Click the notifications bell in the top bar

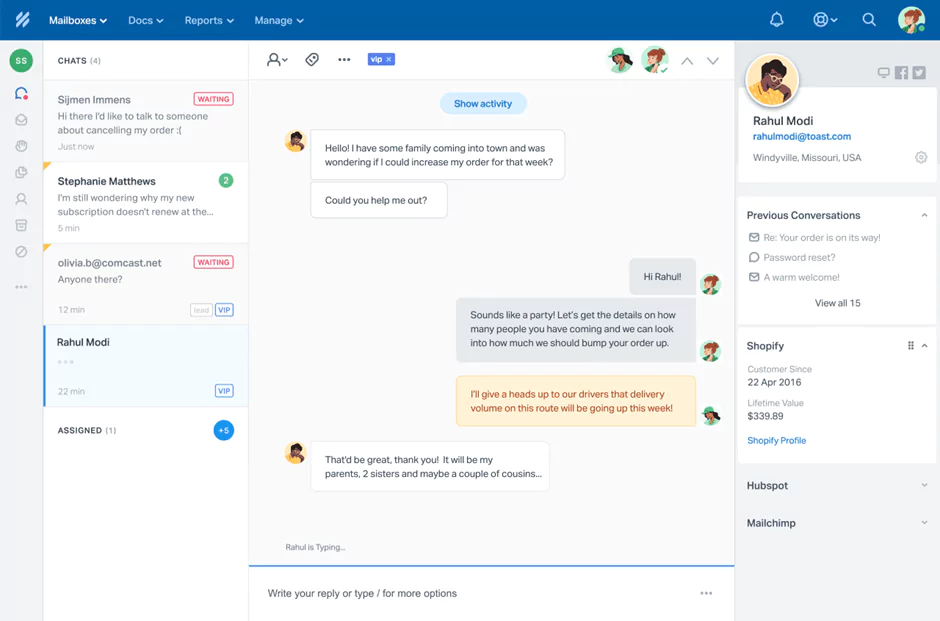[776, 19]
